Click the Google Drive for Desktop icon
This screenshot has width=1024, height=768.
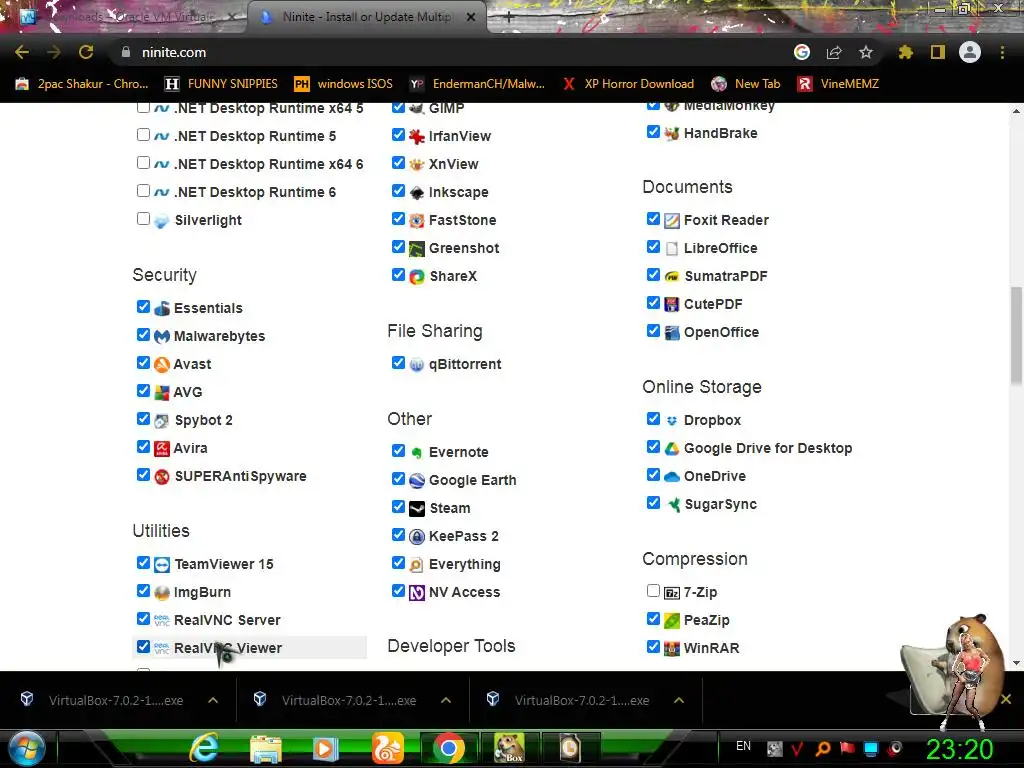point(672,449)
